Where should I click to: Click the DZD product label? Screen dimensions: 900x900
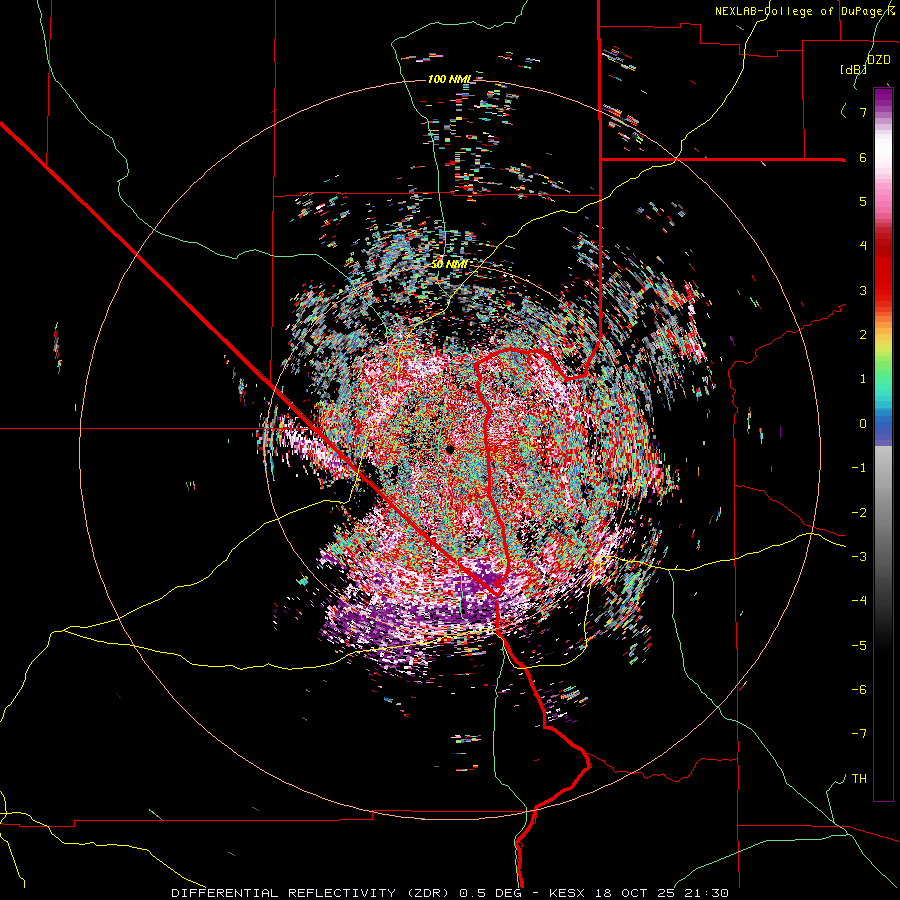pos(878,60)
